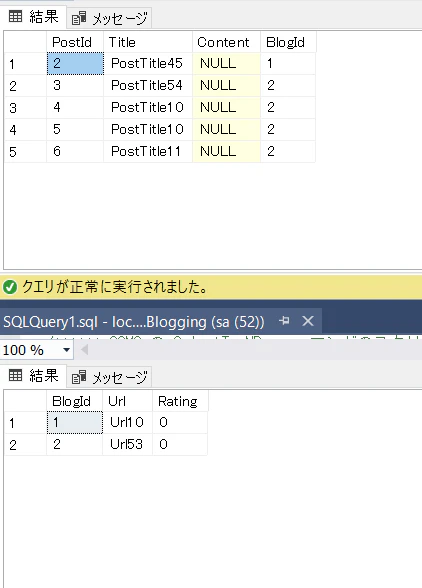This screenshot has height=588, width=422.
Task: Switch to upper メッセージ tab
Action: (x=110, y=18)
